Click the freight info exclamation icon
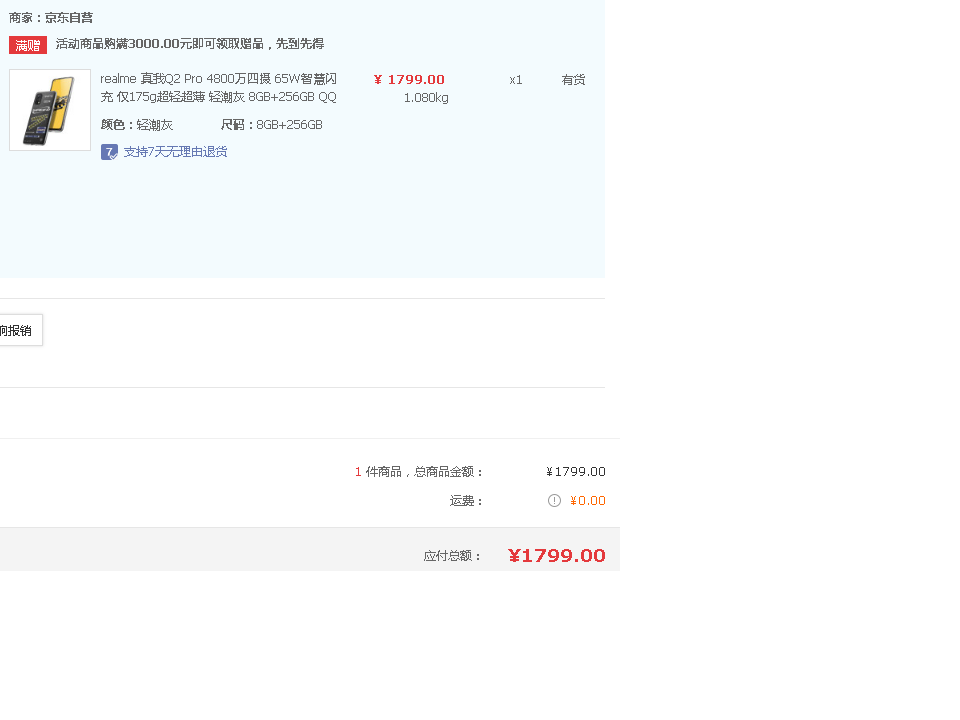The image size is (960, 720). click(x=554, y=501)
